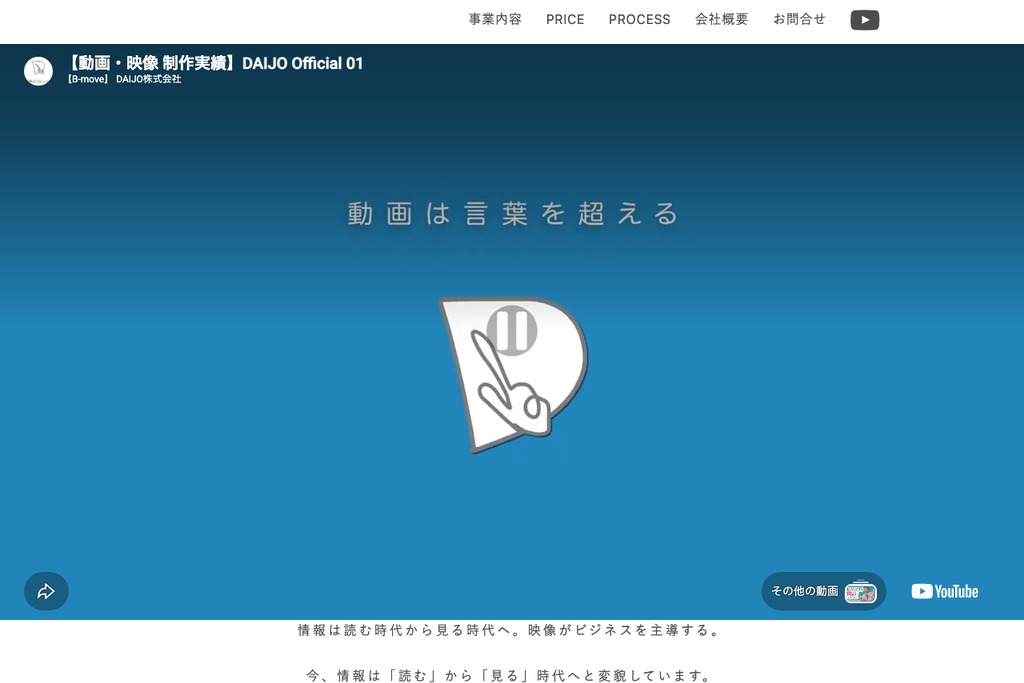1024x683 pixels.
Task: Open the お問合せ contact link
Action: click(799, 20)
